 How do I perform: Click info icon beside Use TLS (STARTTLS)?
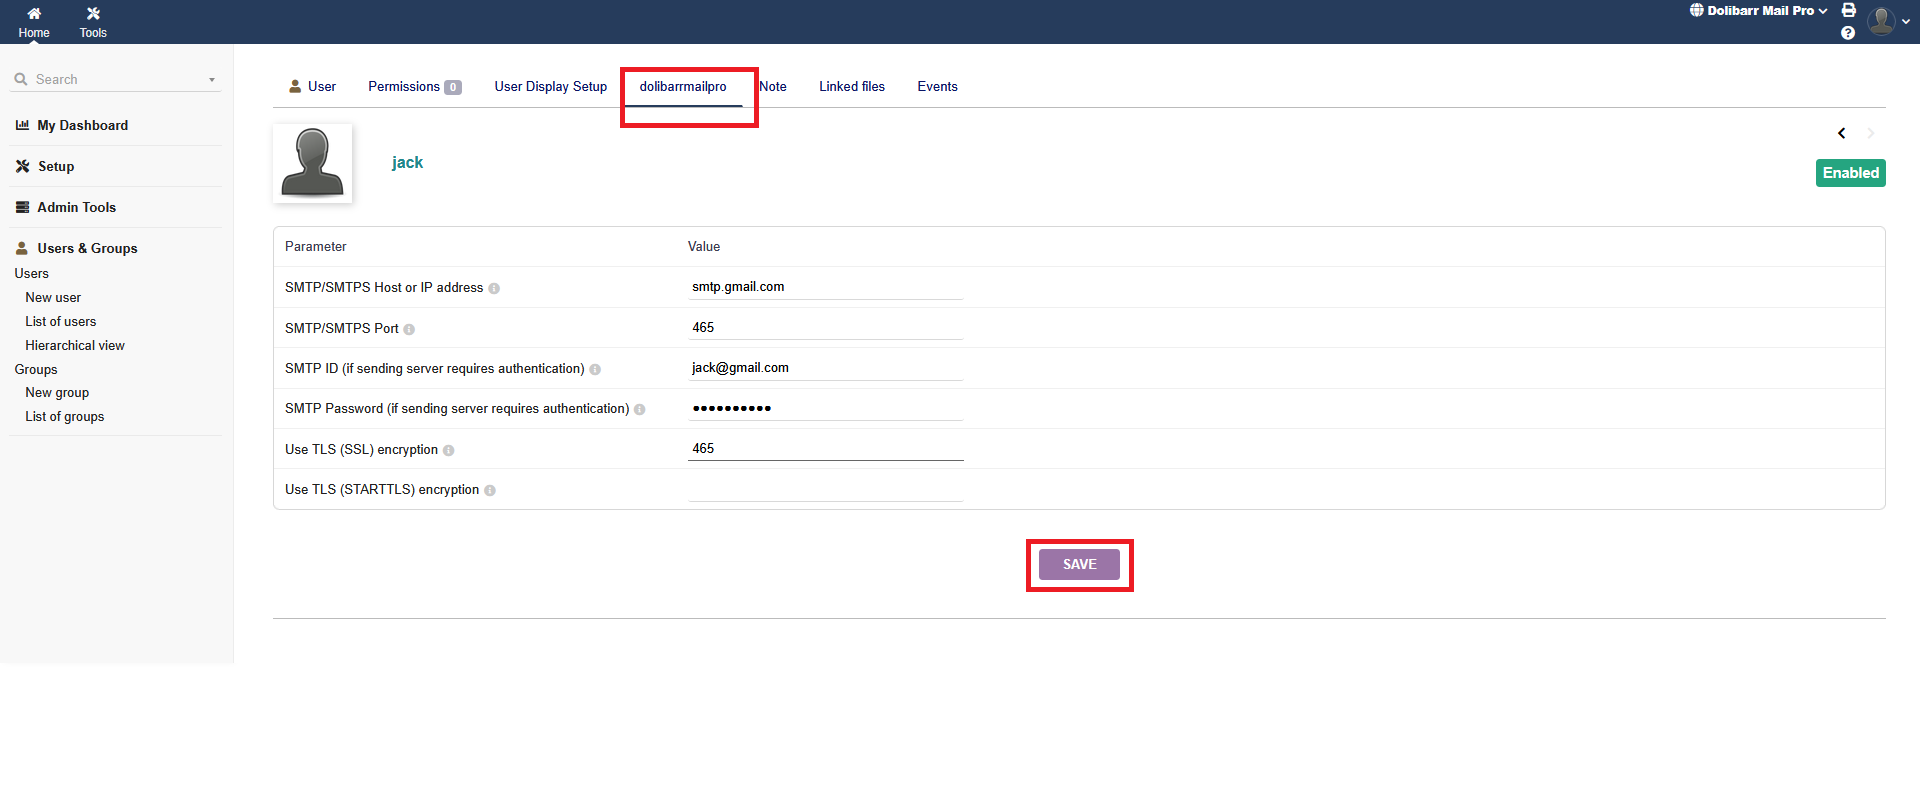coord(490,490)
